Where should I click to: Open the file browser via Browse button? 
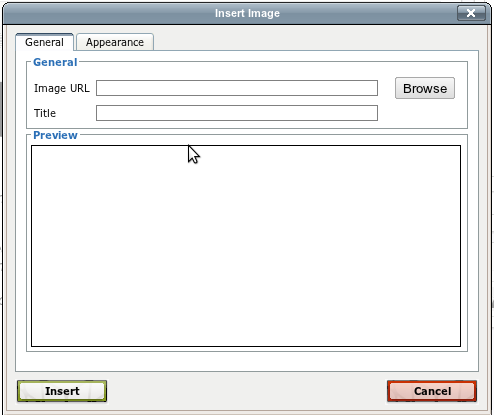tap(425, 88)
